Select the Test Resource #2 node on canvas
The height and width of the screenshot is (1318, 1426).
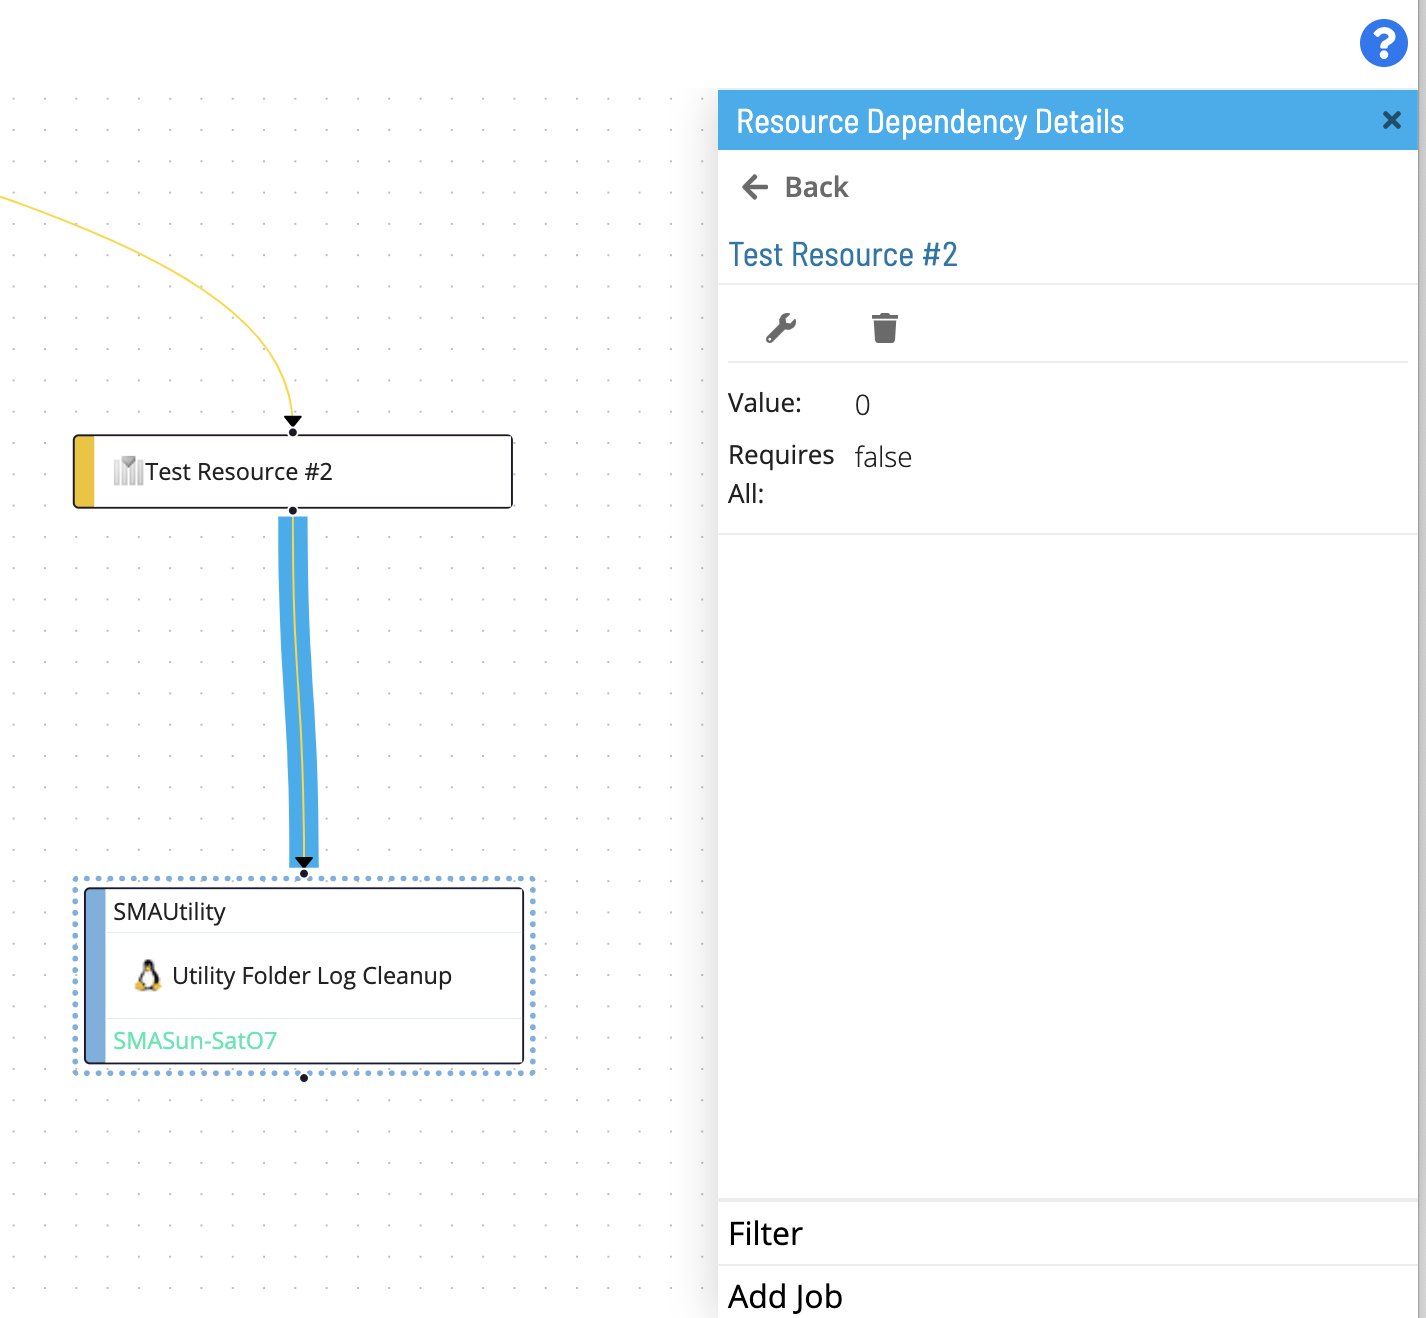coord(293,471)
